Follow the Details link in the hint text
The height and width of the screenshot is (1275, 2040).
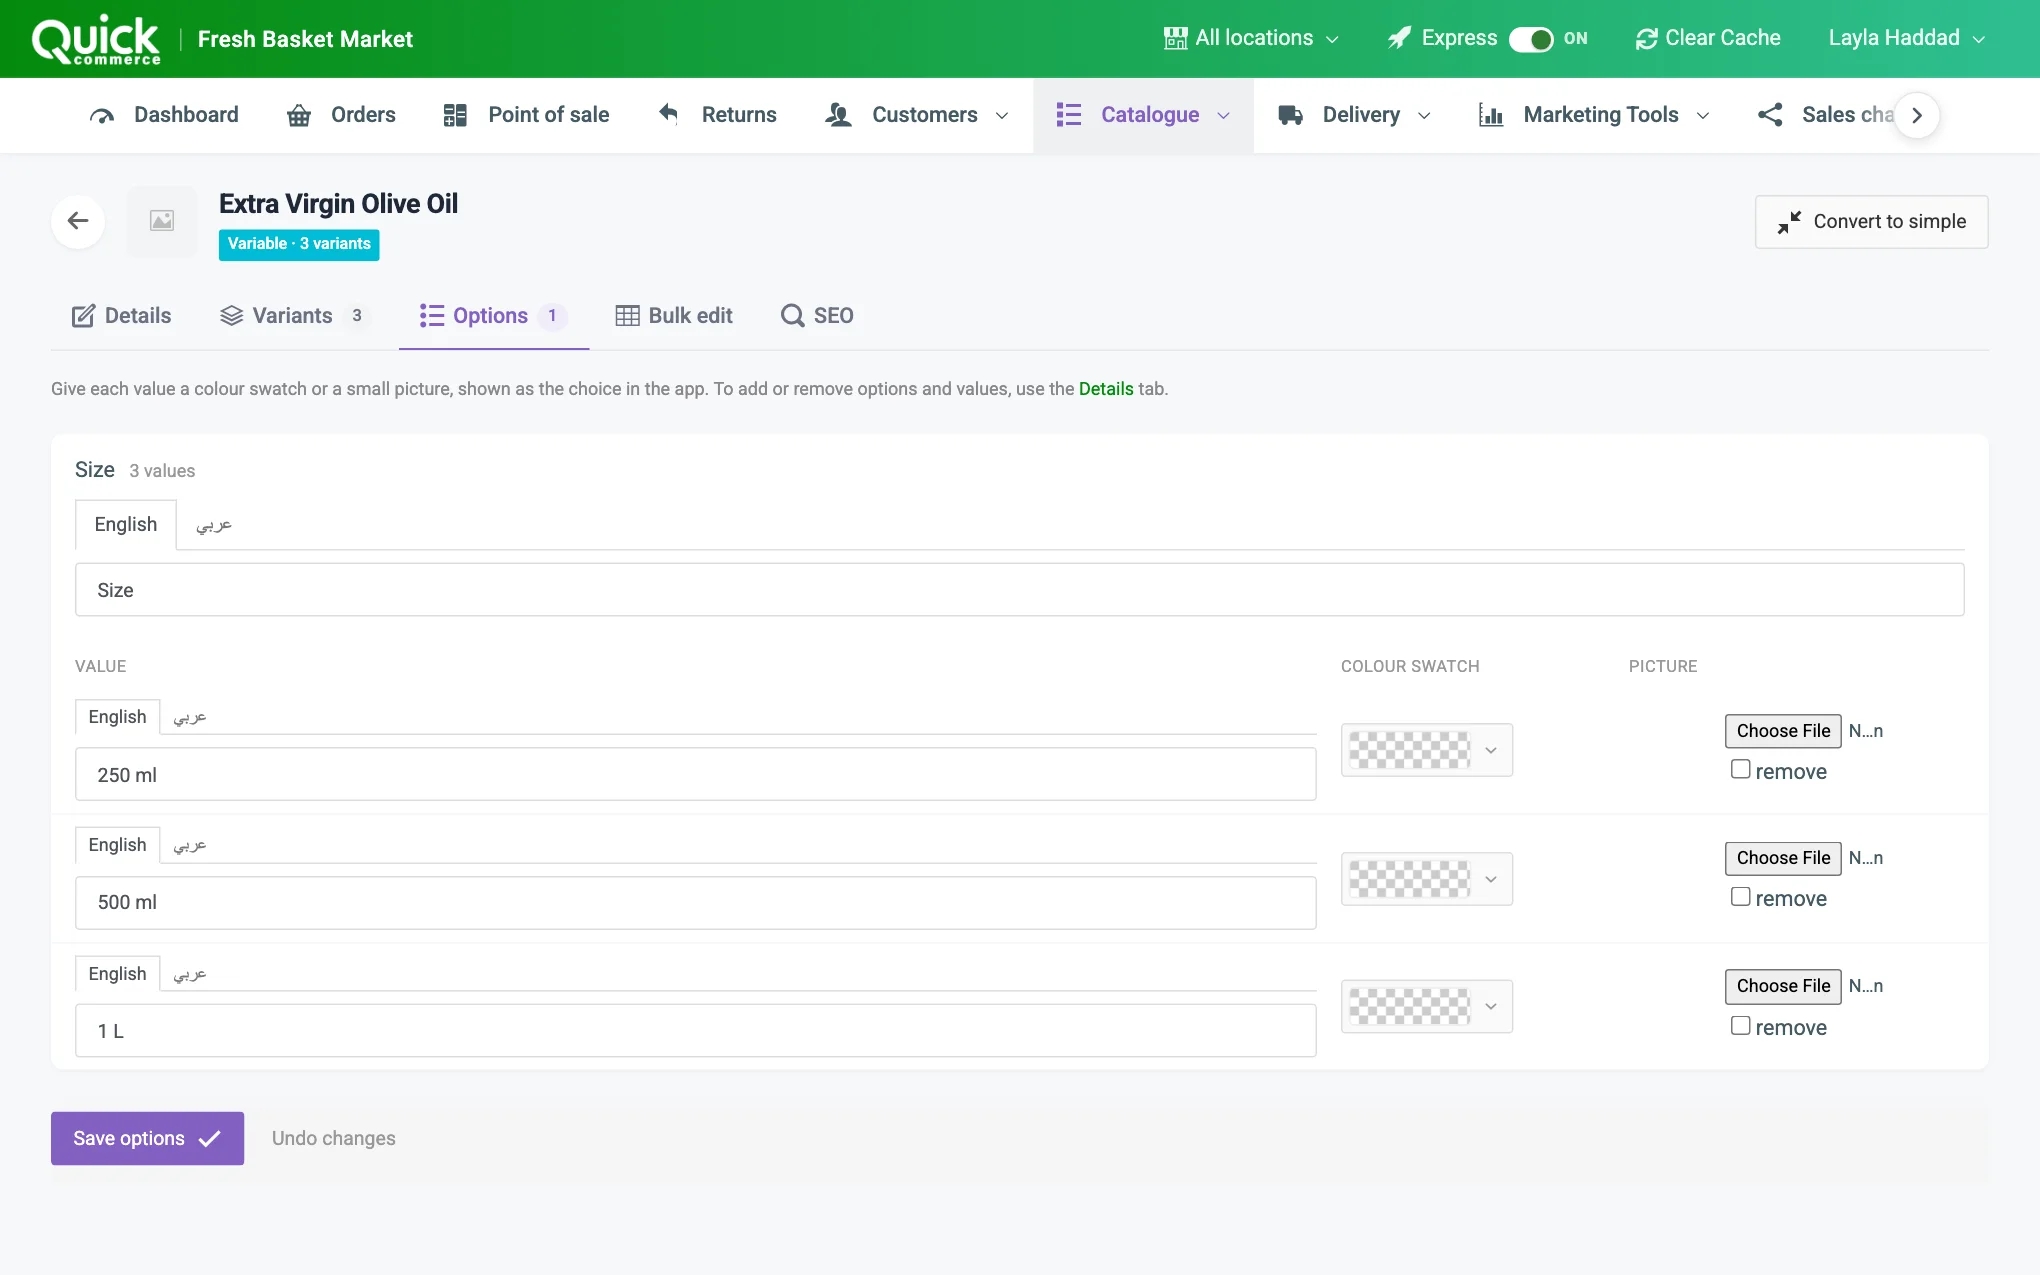1106,389
